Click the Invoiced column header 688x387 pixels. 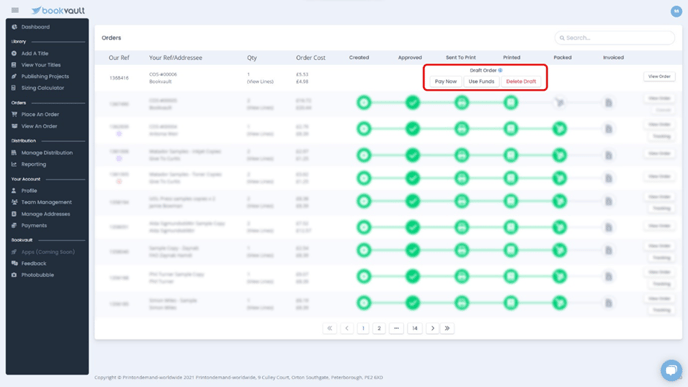click(x=613, y=57)
